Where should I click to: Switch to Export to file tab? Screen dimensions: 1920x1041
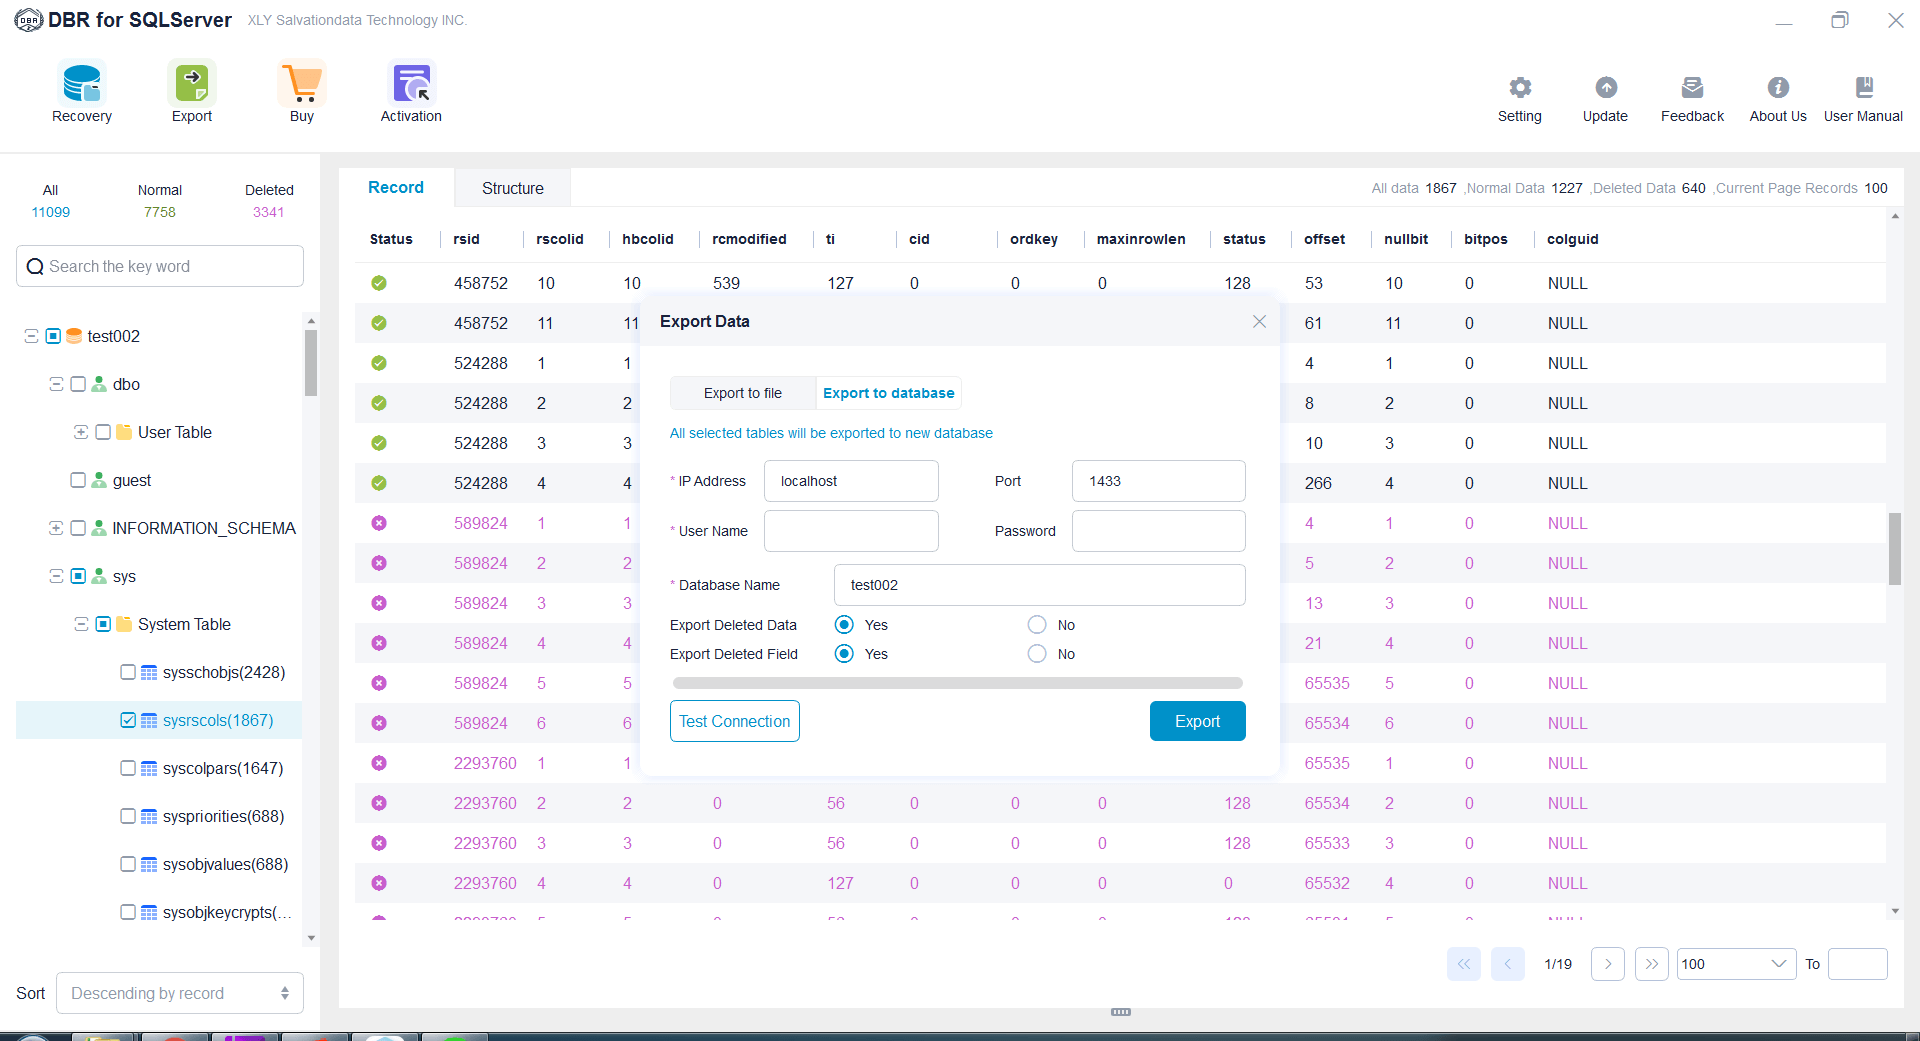click(x=742, y=393)
